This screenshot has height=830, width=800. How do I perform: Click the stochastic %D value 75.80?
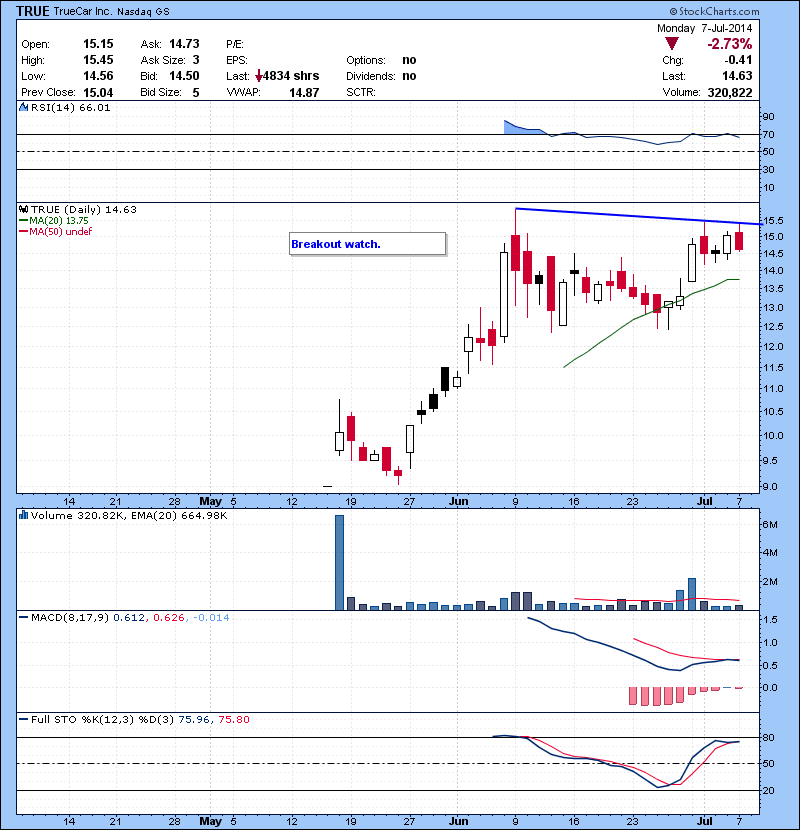point(233,719)
